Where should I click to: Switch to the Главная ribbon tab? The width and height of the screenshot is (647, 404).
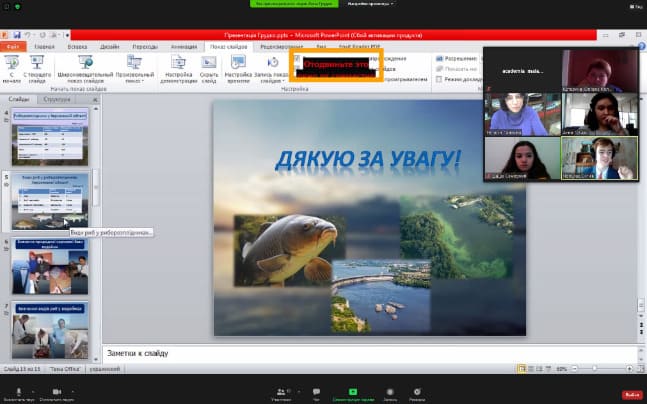tap(45, 47)
